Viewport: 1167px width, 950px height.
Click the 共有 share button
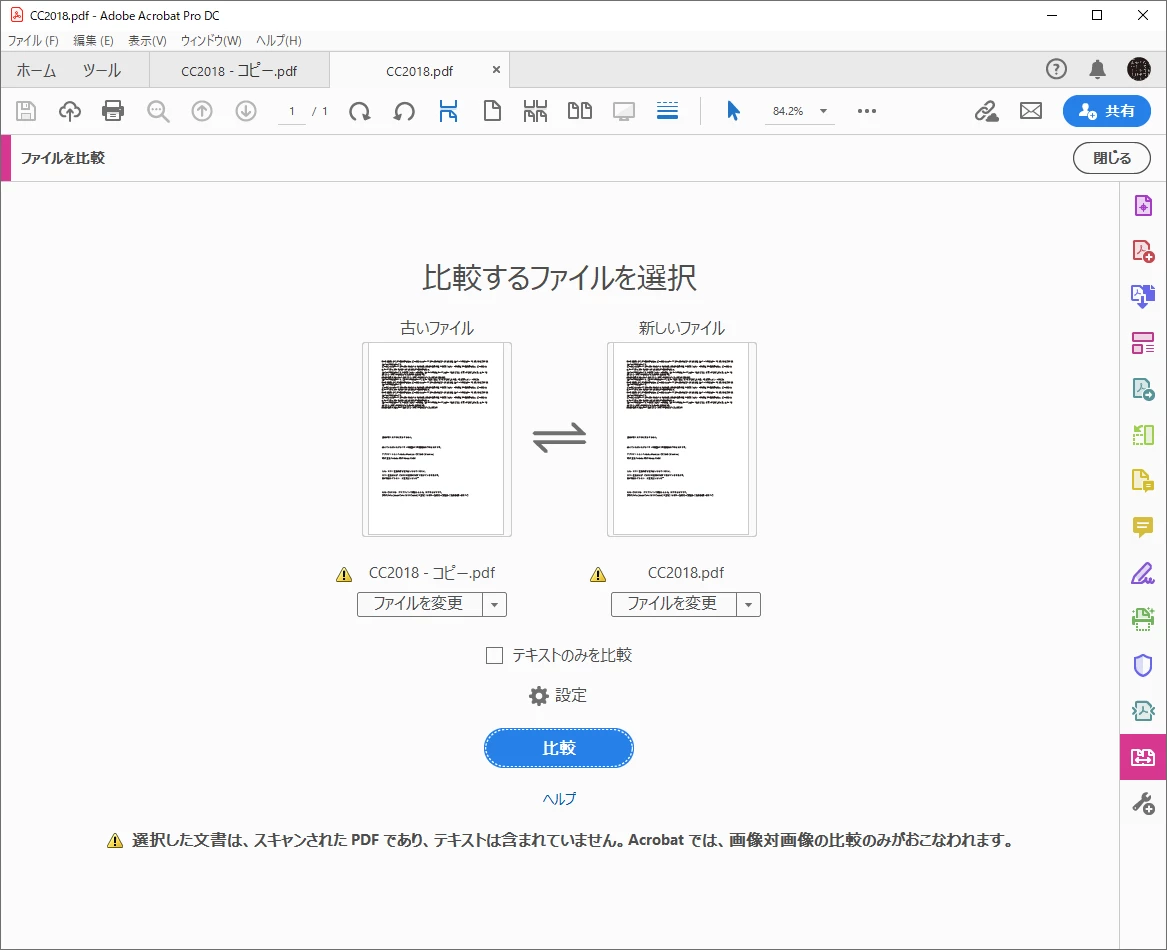click(1107, 111)
